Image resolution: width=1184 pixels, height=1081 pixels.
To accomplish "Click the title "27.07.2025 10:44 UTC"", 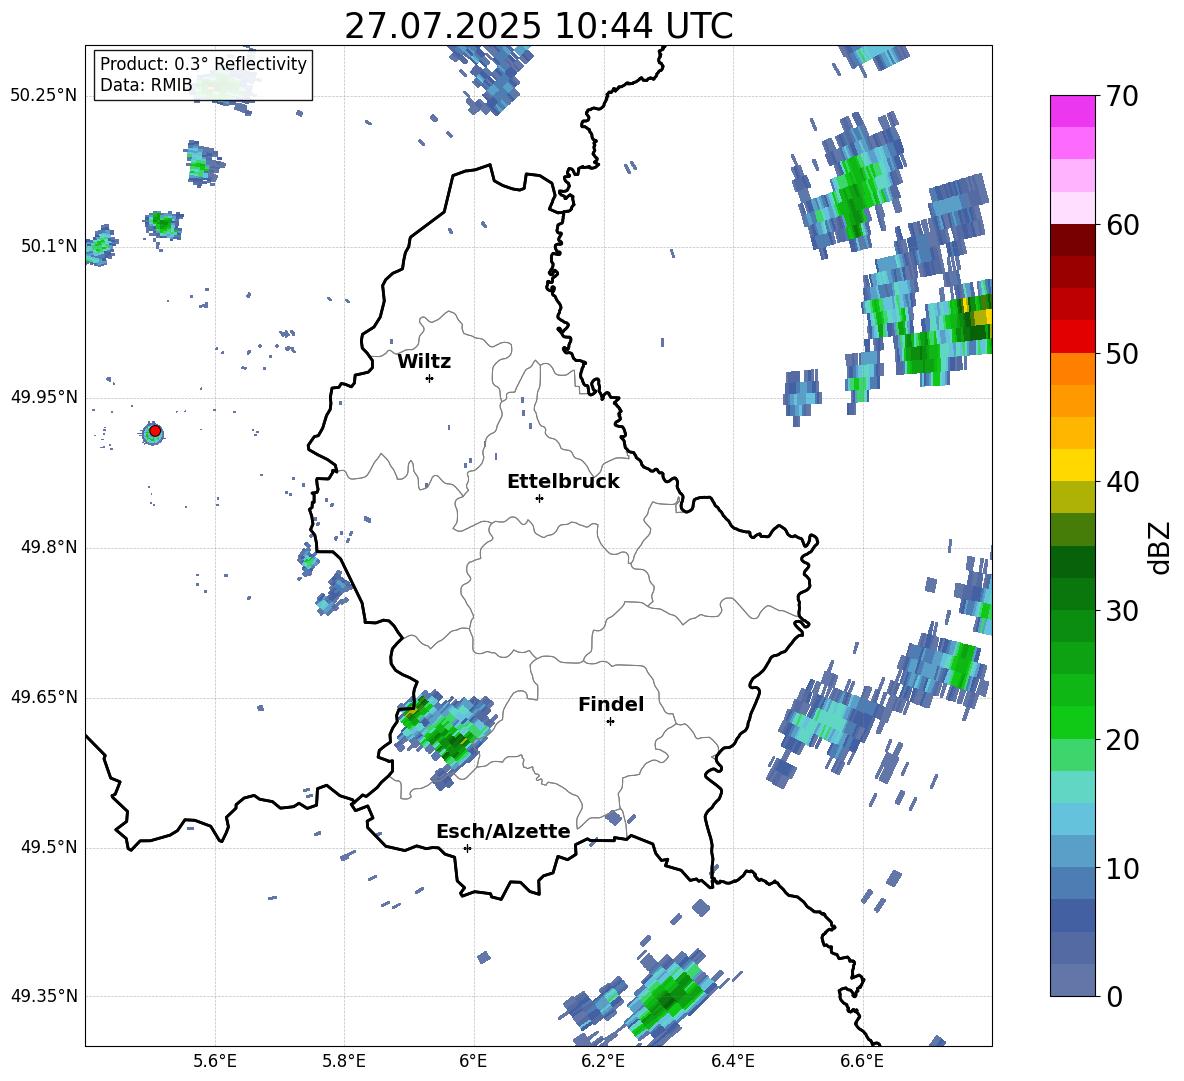I will point(538,26).
